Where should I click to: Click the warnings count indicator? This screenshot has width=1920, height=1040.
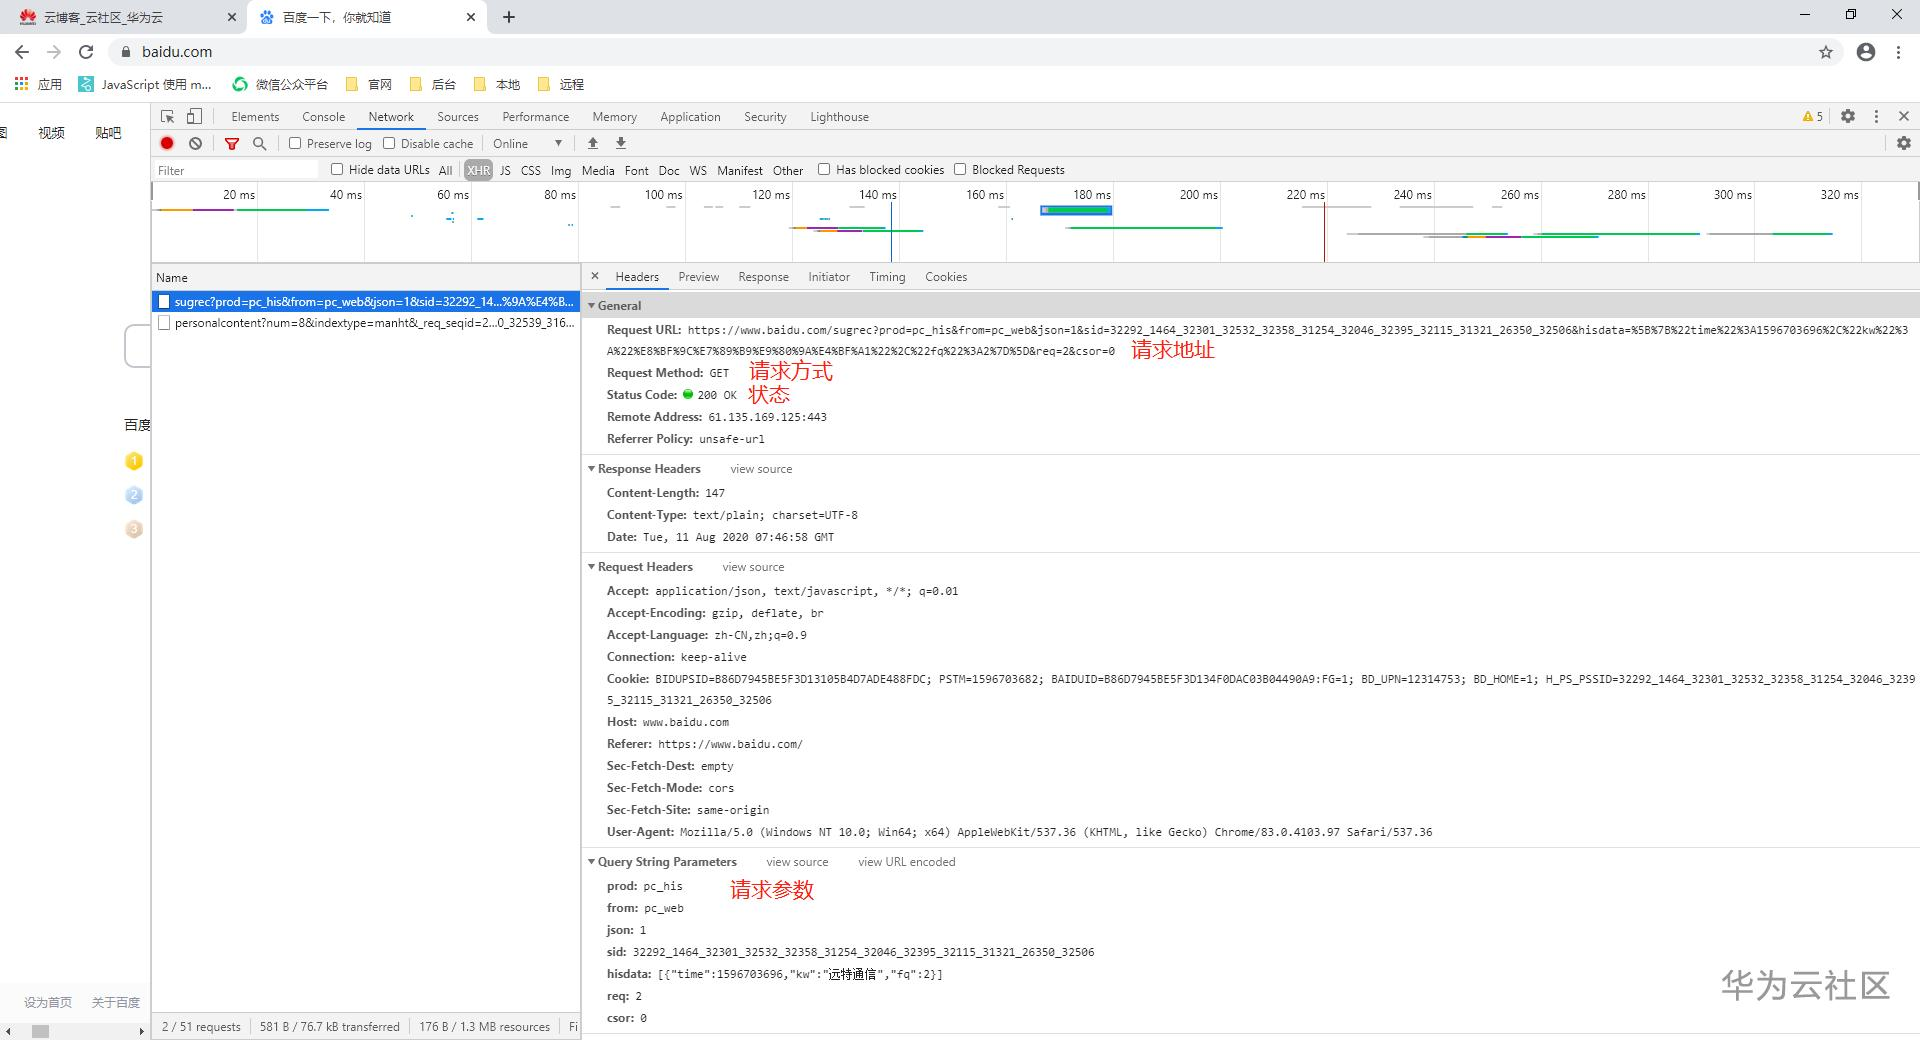[1813, 116]
